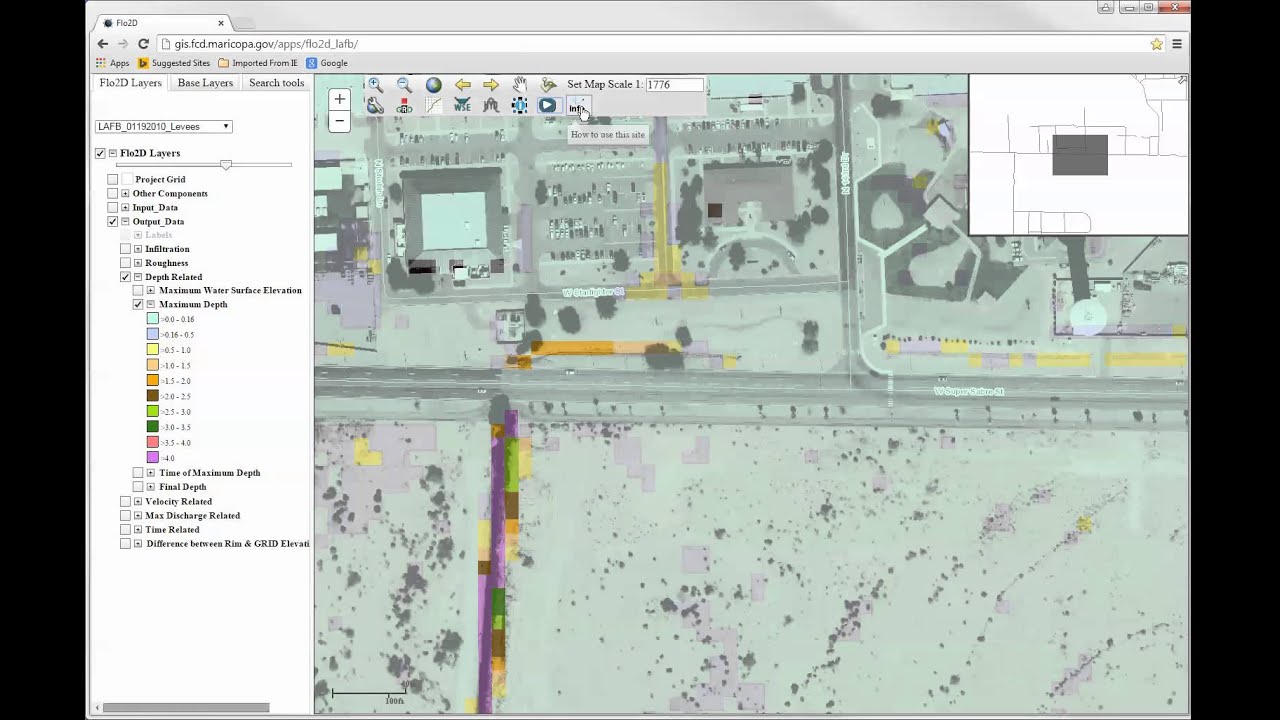Open the Google bookmark
Image resolution: width=1280 pixels, height=720 pixels.
(x=327, y=63)
